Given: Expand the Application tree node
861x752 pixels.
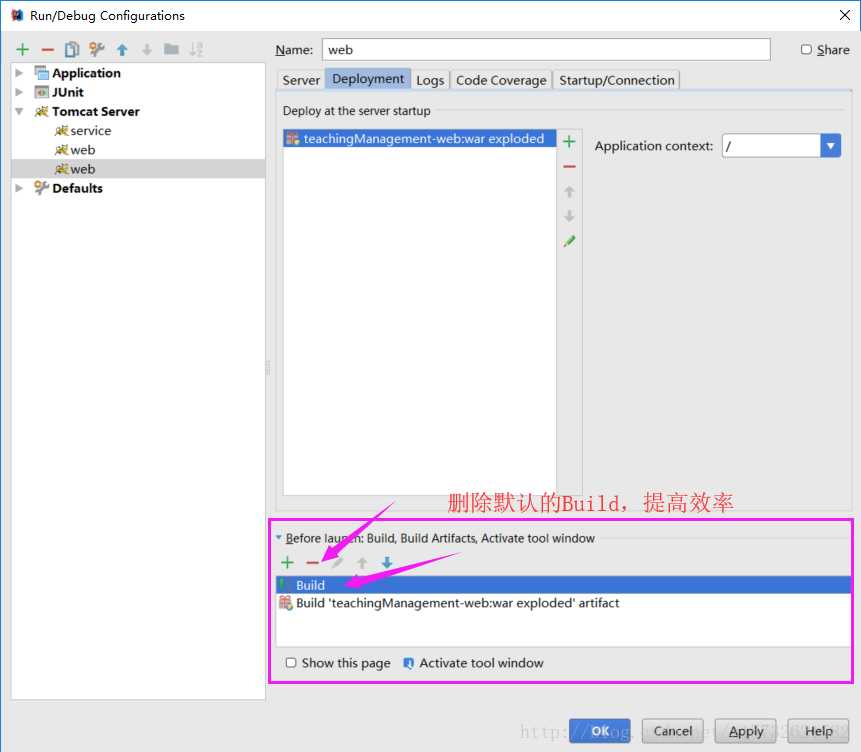Looking at the screenshot, I should (19, 73).
